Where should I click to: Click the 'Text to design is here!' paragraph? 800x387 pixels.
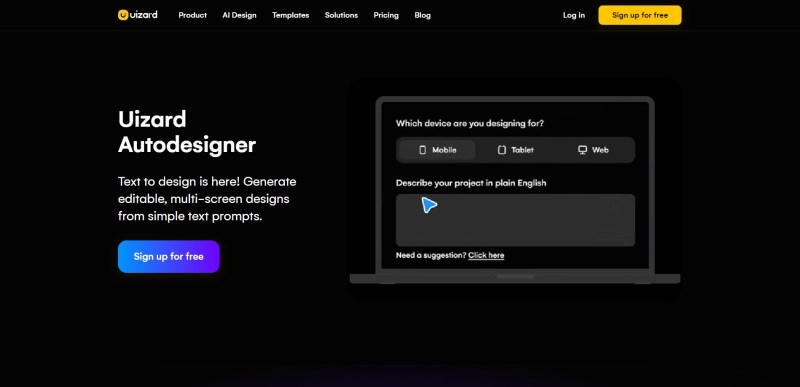207,199
